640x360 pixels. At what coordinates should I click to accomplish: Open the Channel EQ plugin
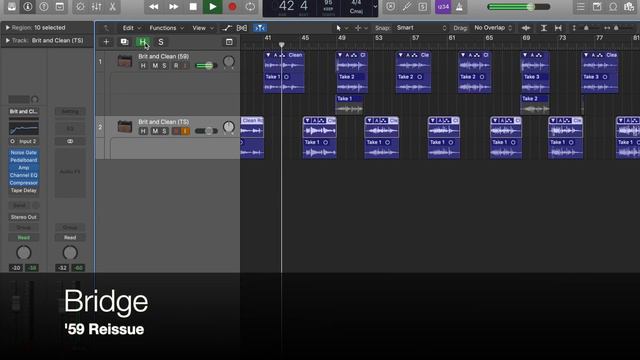coord(24,175)
